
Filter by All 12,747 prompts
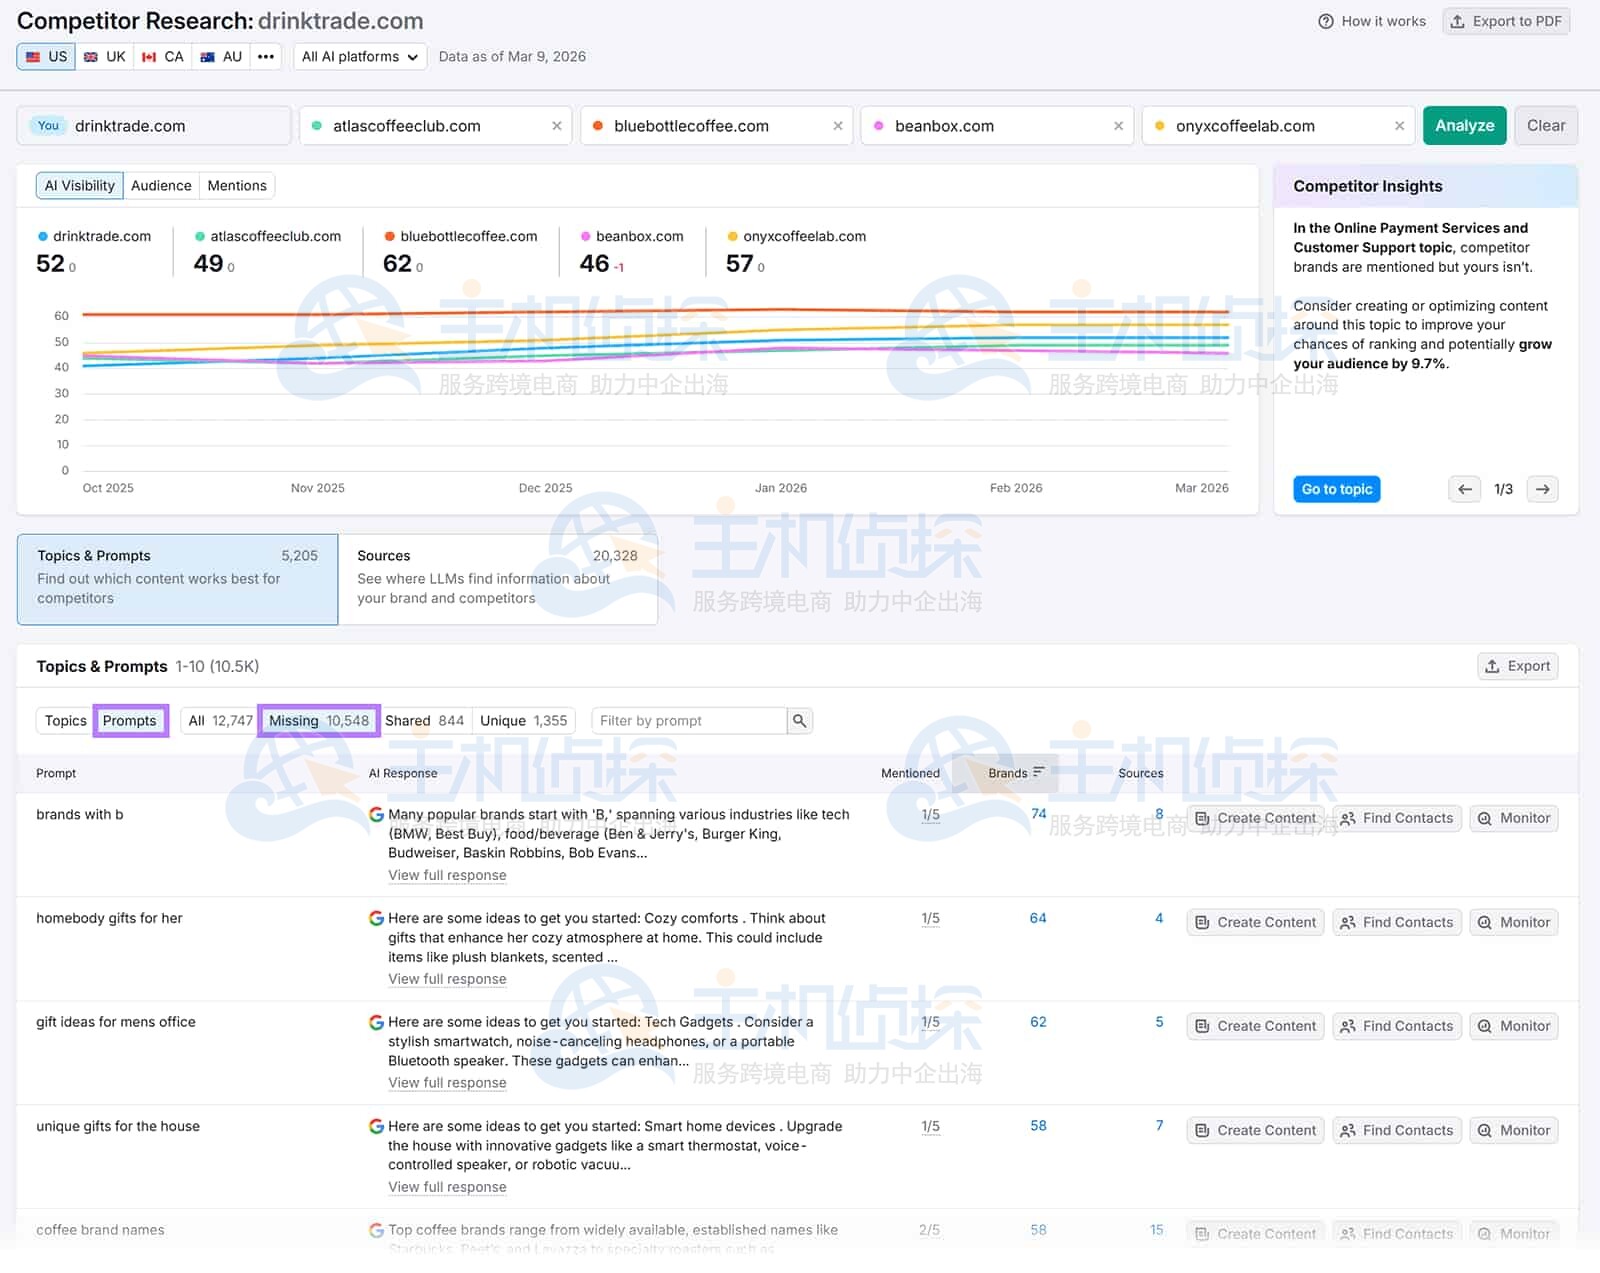pyautogui.click(x=220, y=721)
